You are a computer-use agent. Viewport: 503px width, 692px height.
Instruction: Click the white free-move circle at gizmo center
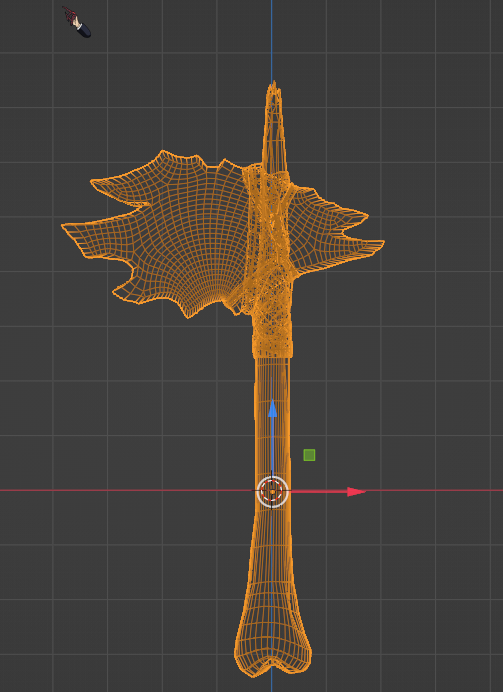click(273, 492)
